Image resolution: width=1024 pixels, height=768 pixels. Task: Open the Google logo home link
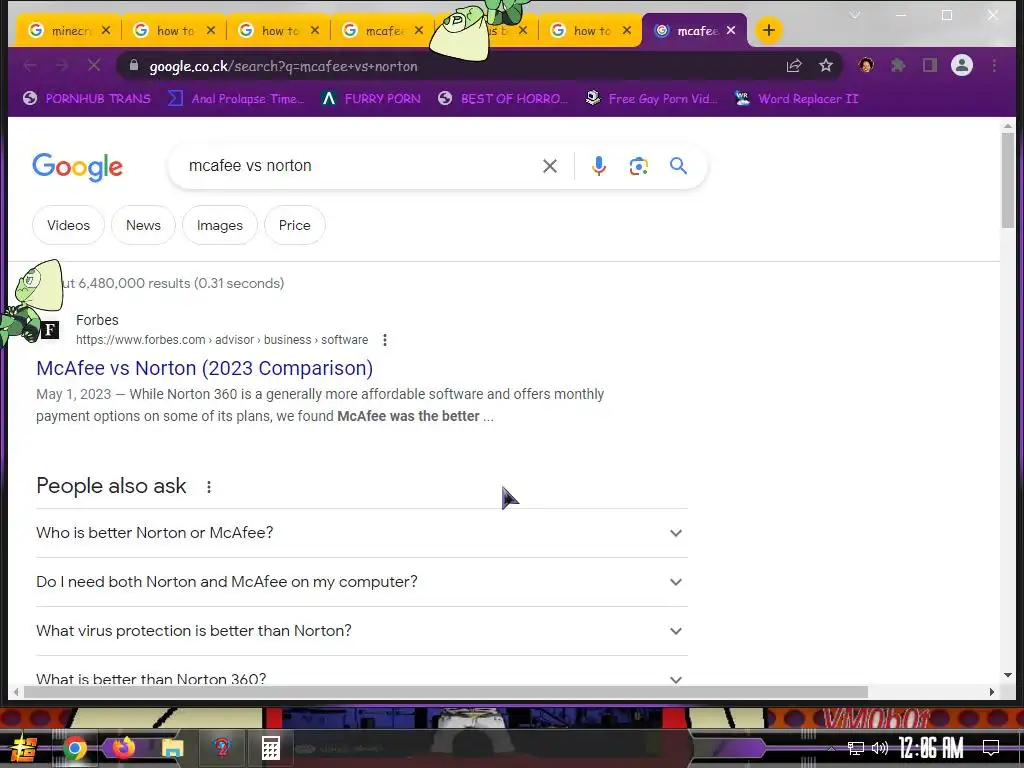[x=77, y=167]
